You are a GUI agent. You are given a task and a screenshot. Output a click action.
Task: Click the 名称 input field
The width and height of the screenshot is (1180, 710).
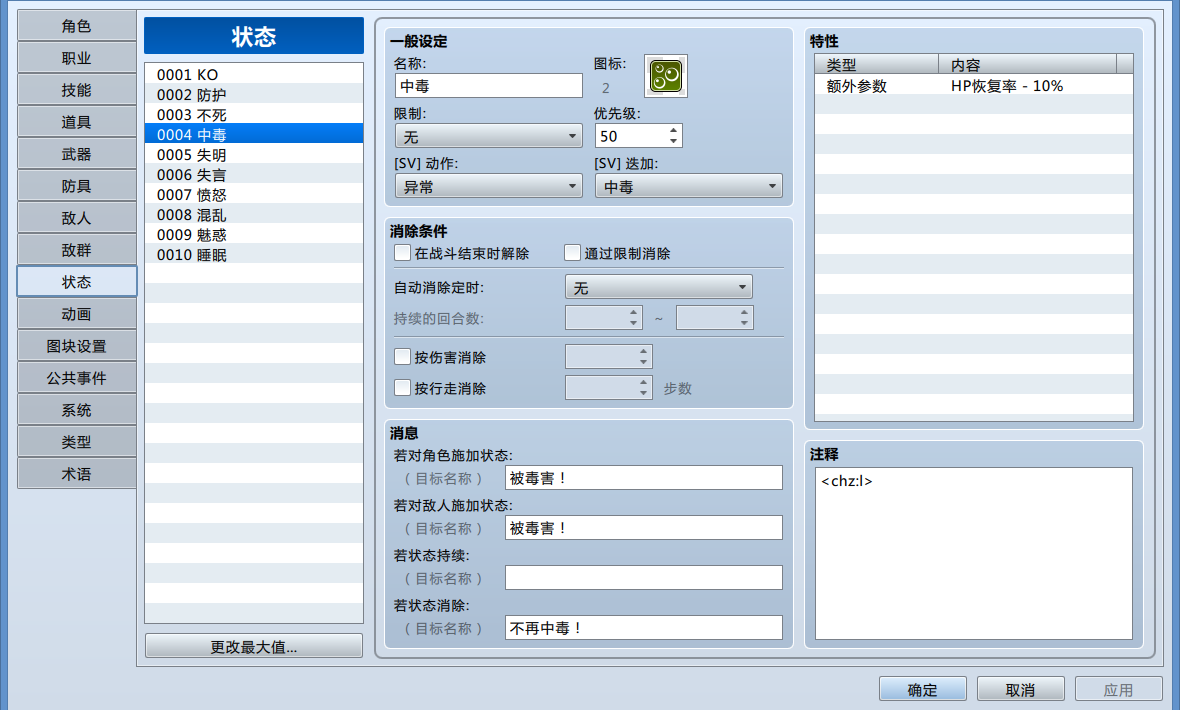click(488, 86)
